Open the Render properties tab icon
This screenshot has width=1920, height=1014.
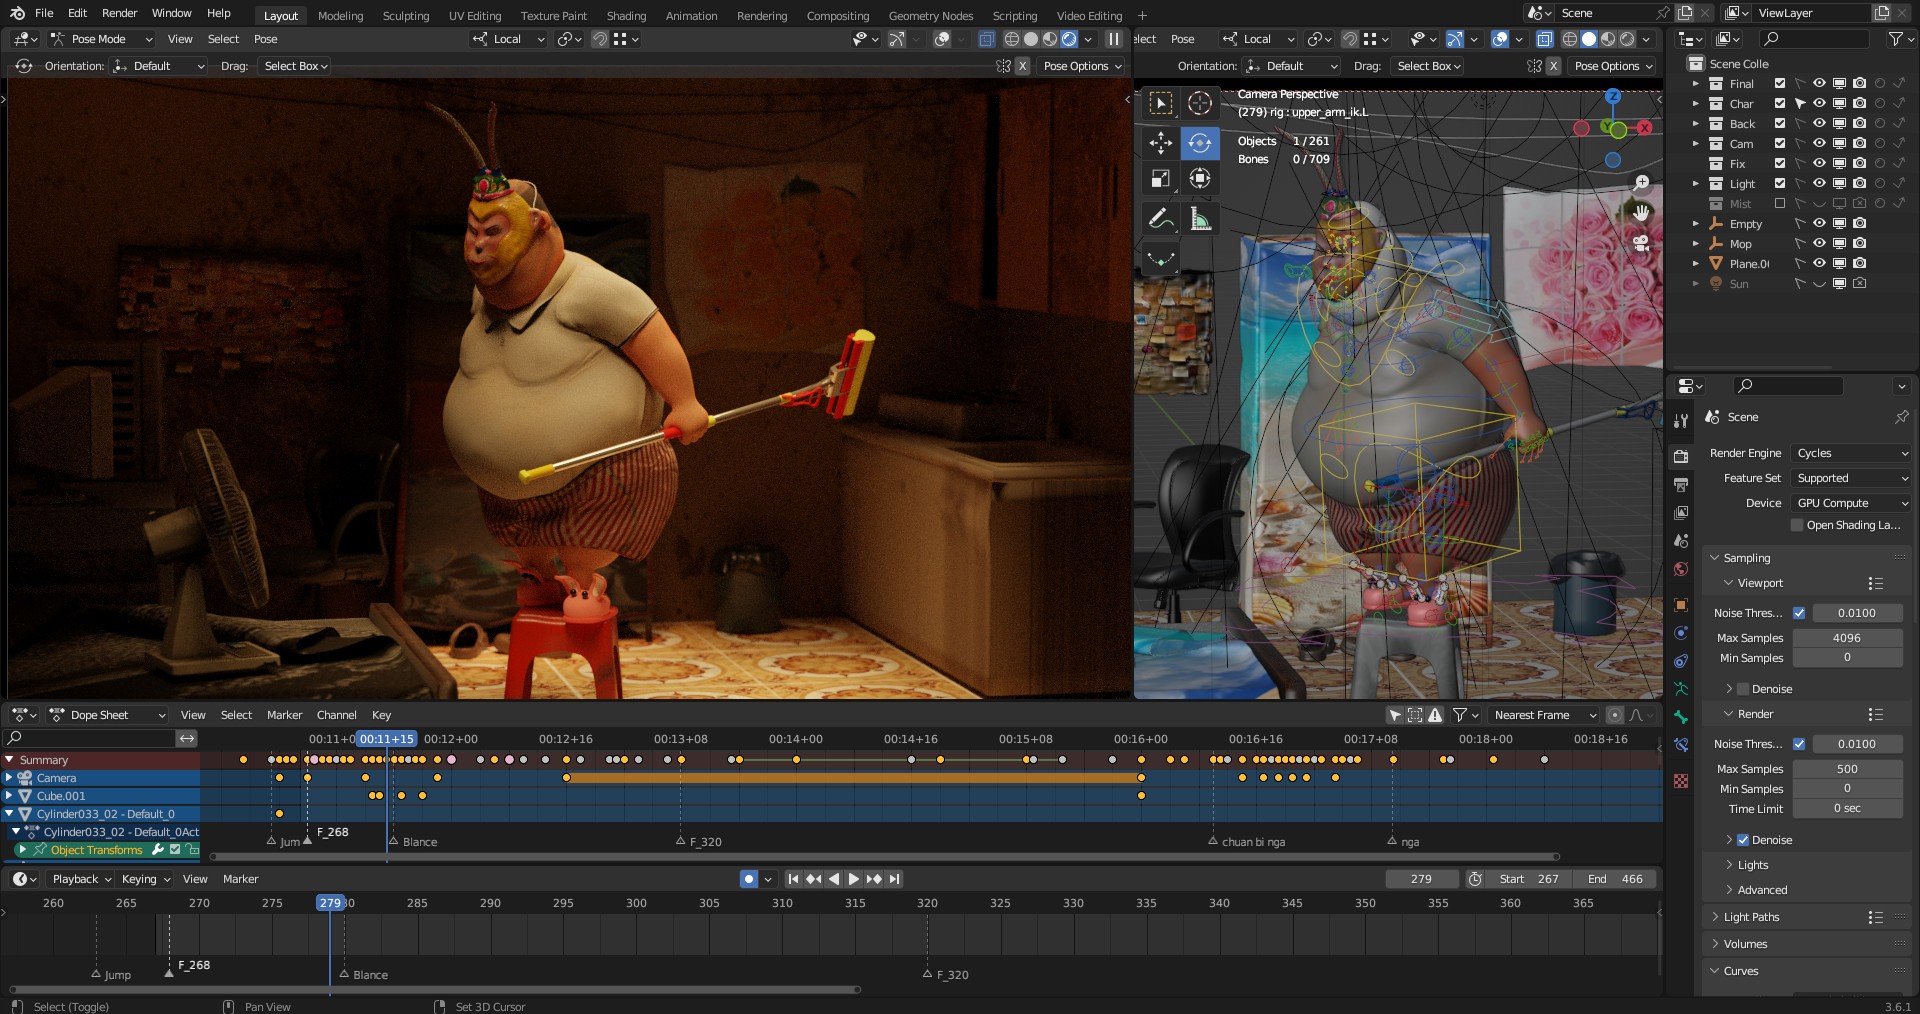1681,456
